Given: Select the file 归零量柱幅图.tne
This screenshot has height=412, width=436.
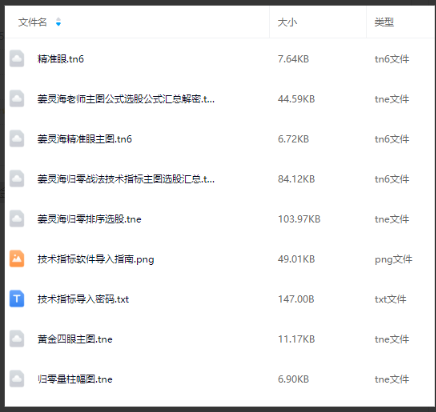Looking at the screenshot, I should (x=75, y=379).
